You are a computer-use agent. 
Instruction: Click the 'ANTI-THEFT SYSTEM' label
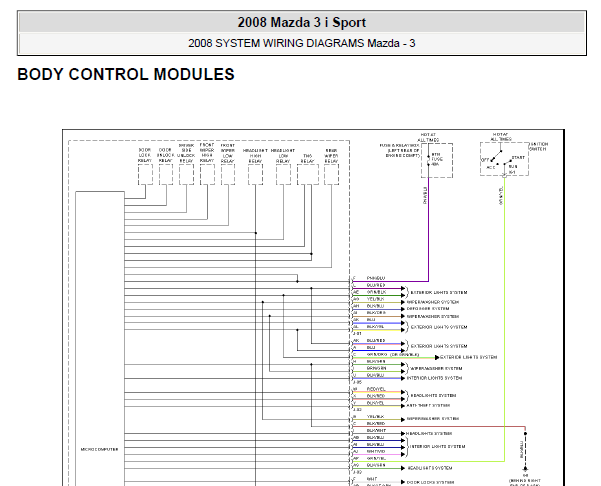(x=428, y=405)
